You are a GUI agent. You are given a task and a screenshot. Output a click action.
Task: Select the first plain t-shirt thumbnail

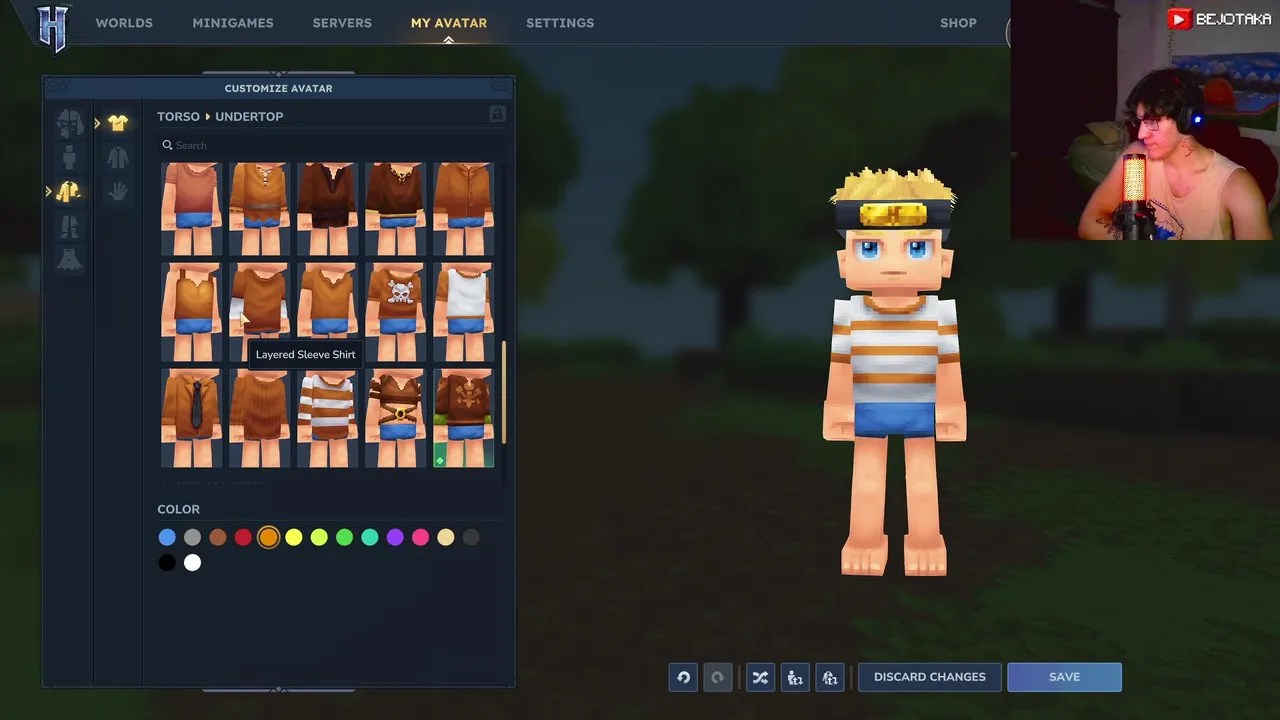click(x=192, y=208)
